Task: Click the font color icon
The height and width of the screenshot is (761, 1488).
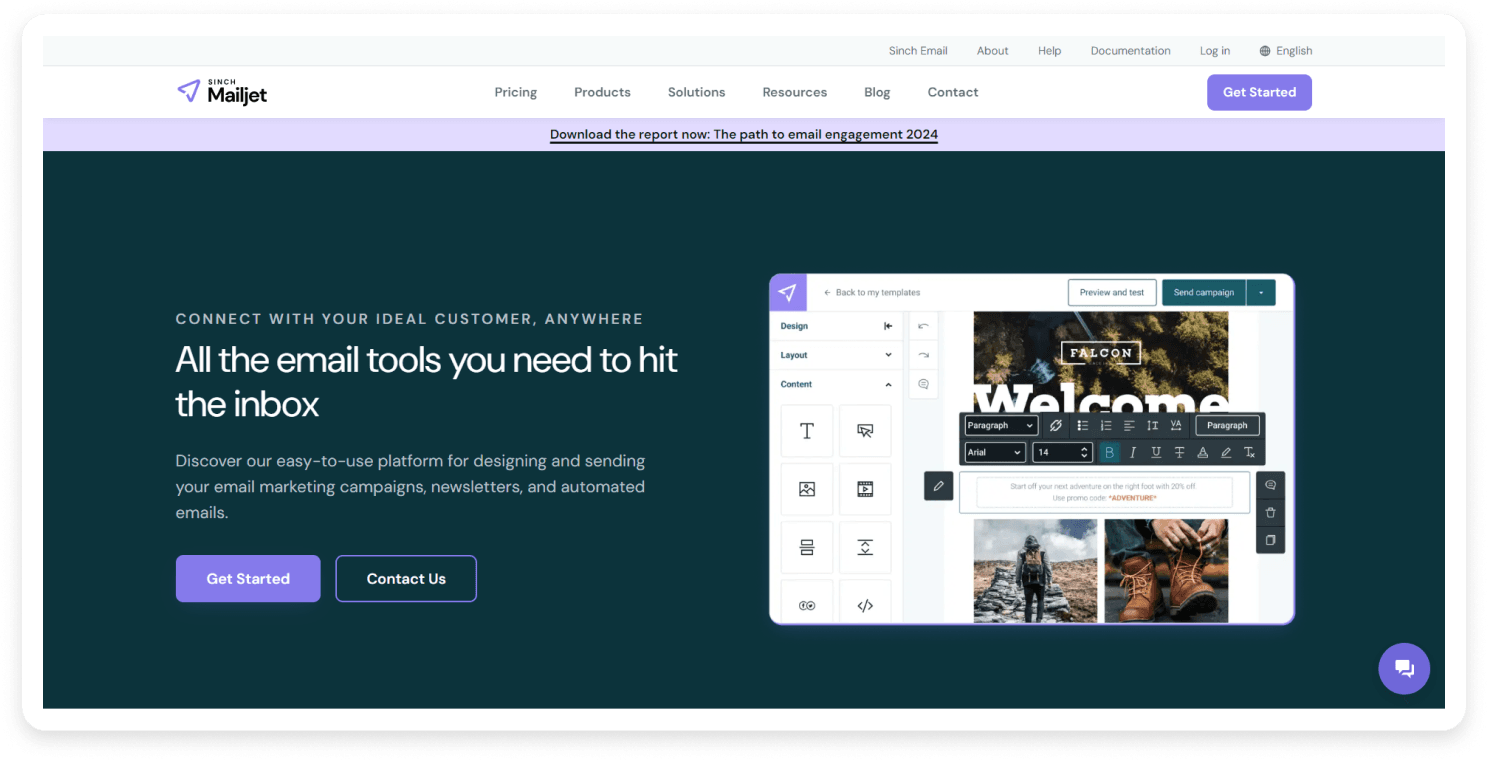Action: point(1203,453)
